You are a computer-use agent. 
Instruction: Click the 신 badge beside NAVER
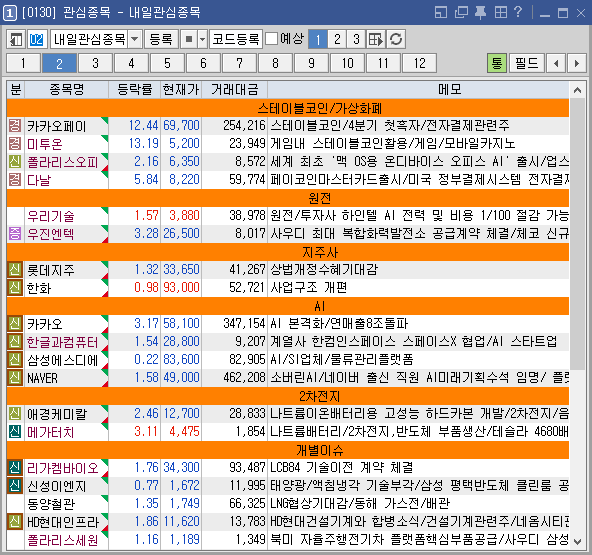point(15,378)
